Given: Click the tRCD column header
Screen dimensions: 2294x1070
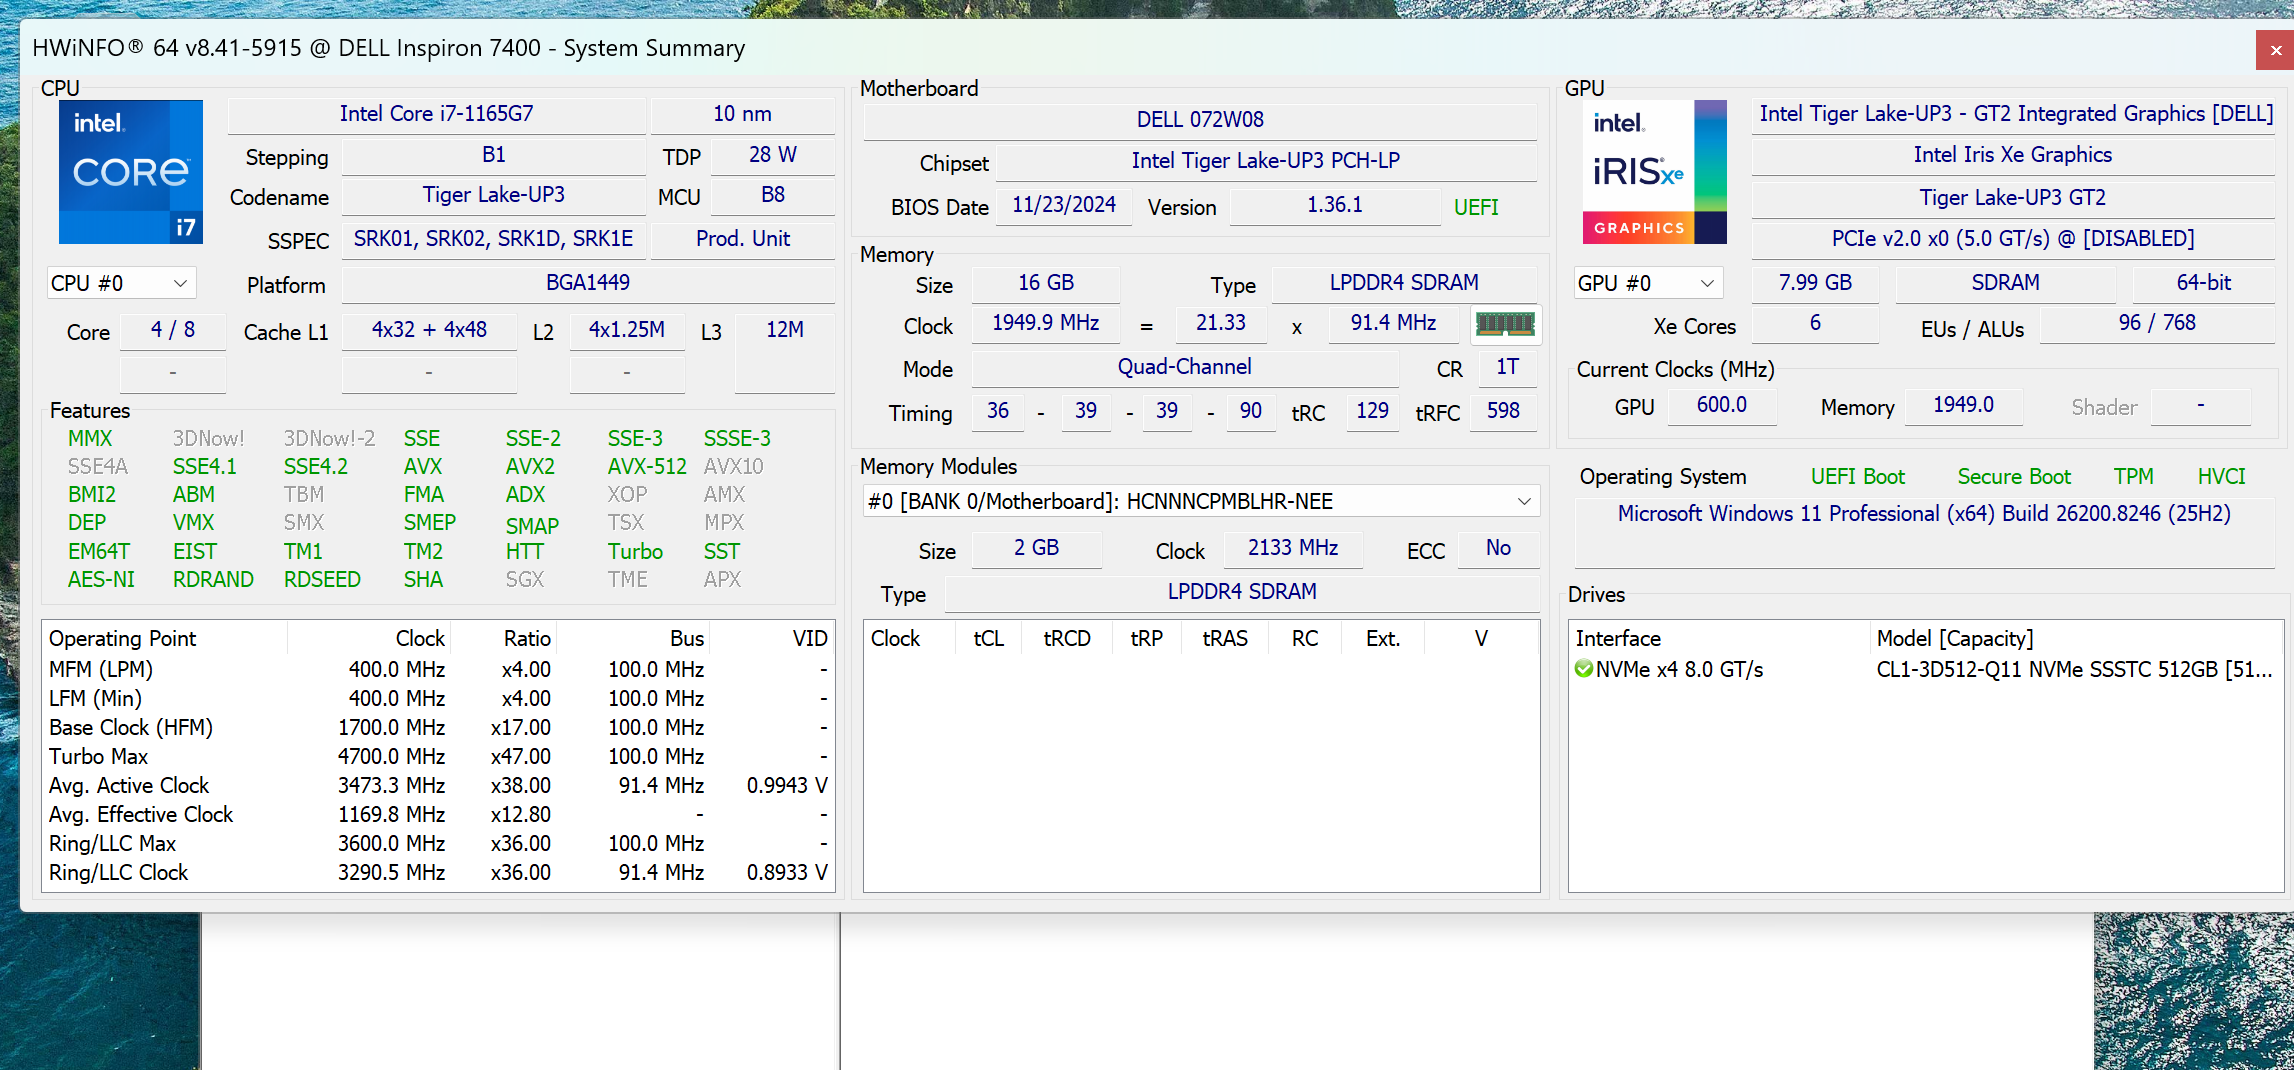Looking at the screenshot, I should pyautogui.click(x=1067, y=638).
